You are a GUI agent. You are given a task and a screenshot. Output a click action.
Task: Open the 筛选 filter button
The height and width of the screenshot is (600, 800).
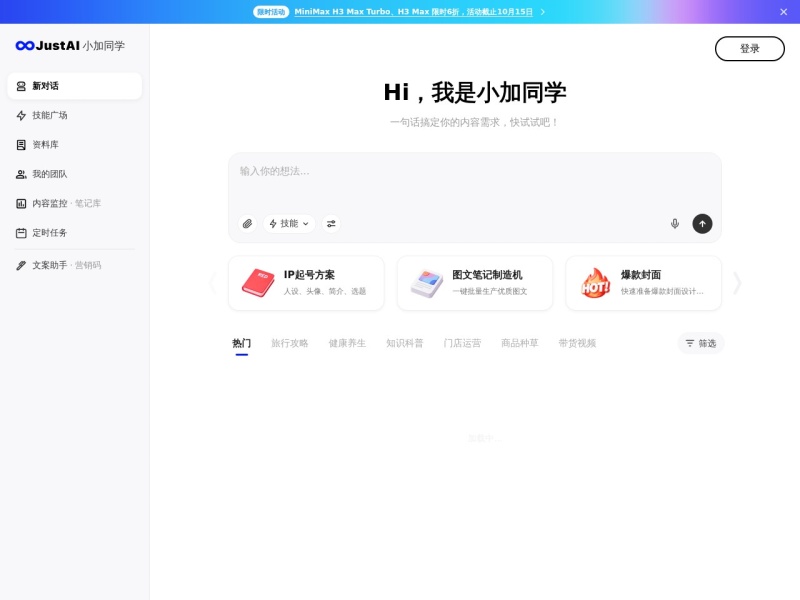click(x=701, y=343)
